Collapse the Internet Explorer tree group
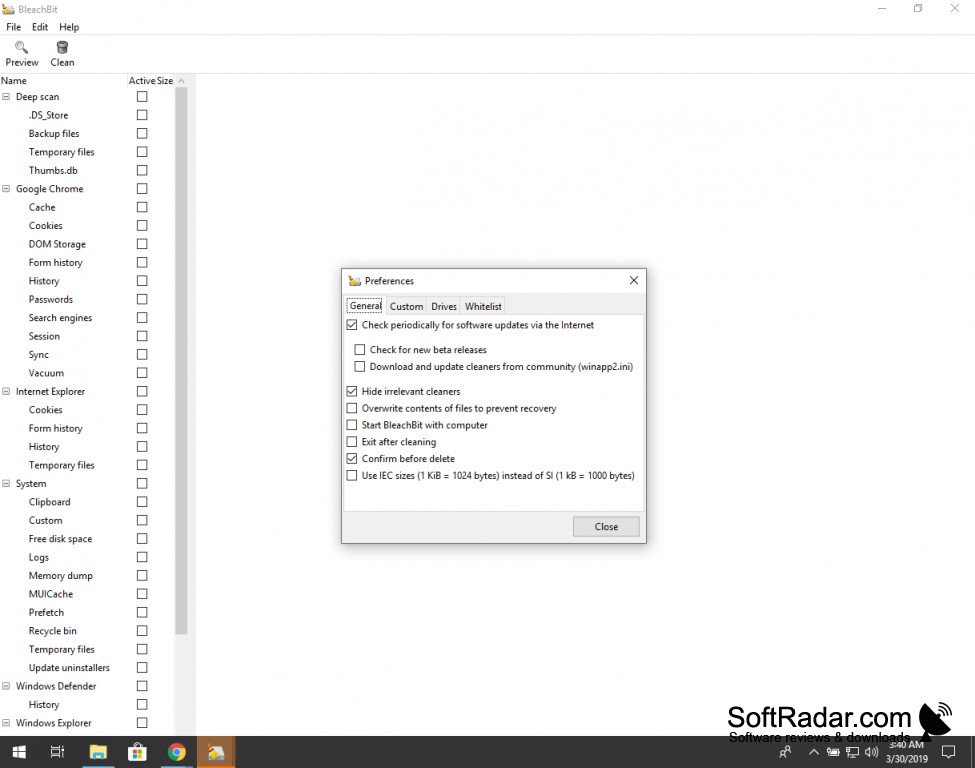The height and width of the screenshot is (768, 975). click(x=6, y=392)
